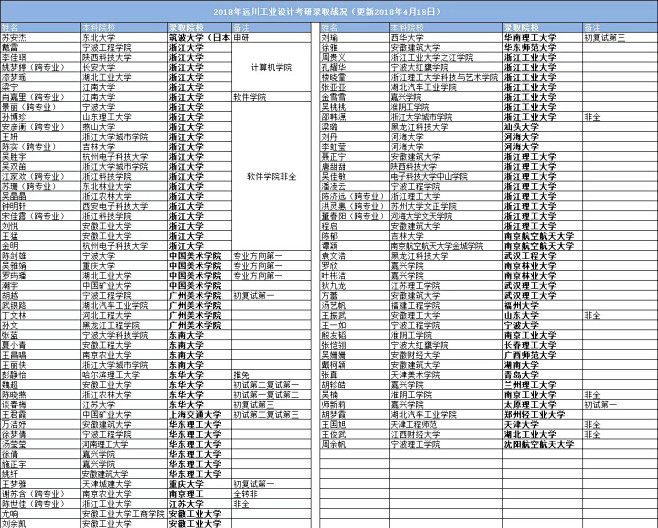Click the cell 山东理工大学
Image resolution: width=658 pixels, height=528 pixels.
124,117
